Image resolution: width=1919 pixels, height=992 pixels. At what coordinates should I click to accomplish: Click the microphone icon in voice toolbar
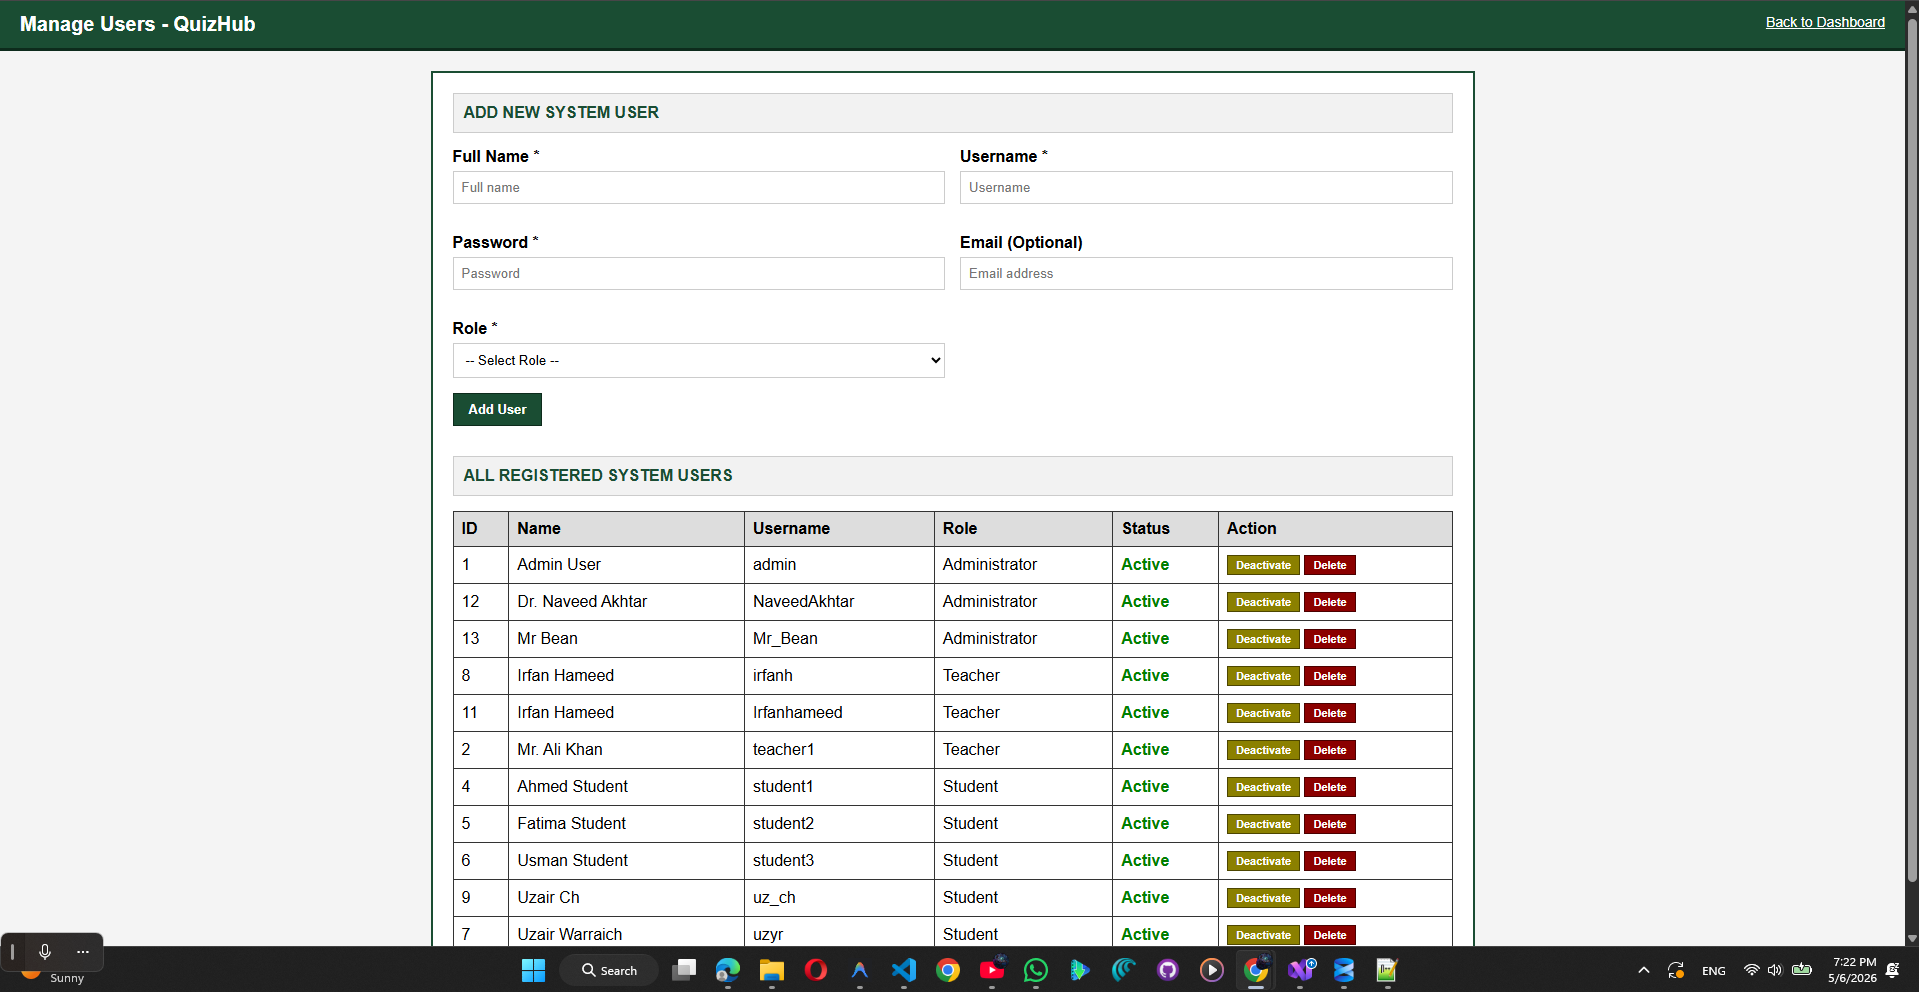[x=45, y=952]
